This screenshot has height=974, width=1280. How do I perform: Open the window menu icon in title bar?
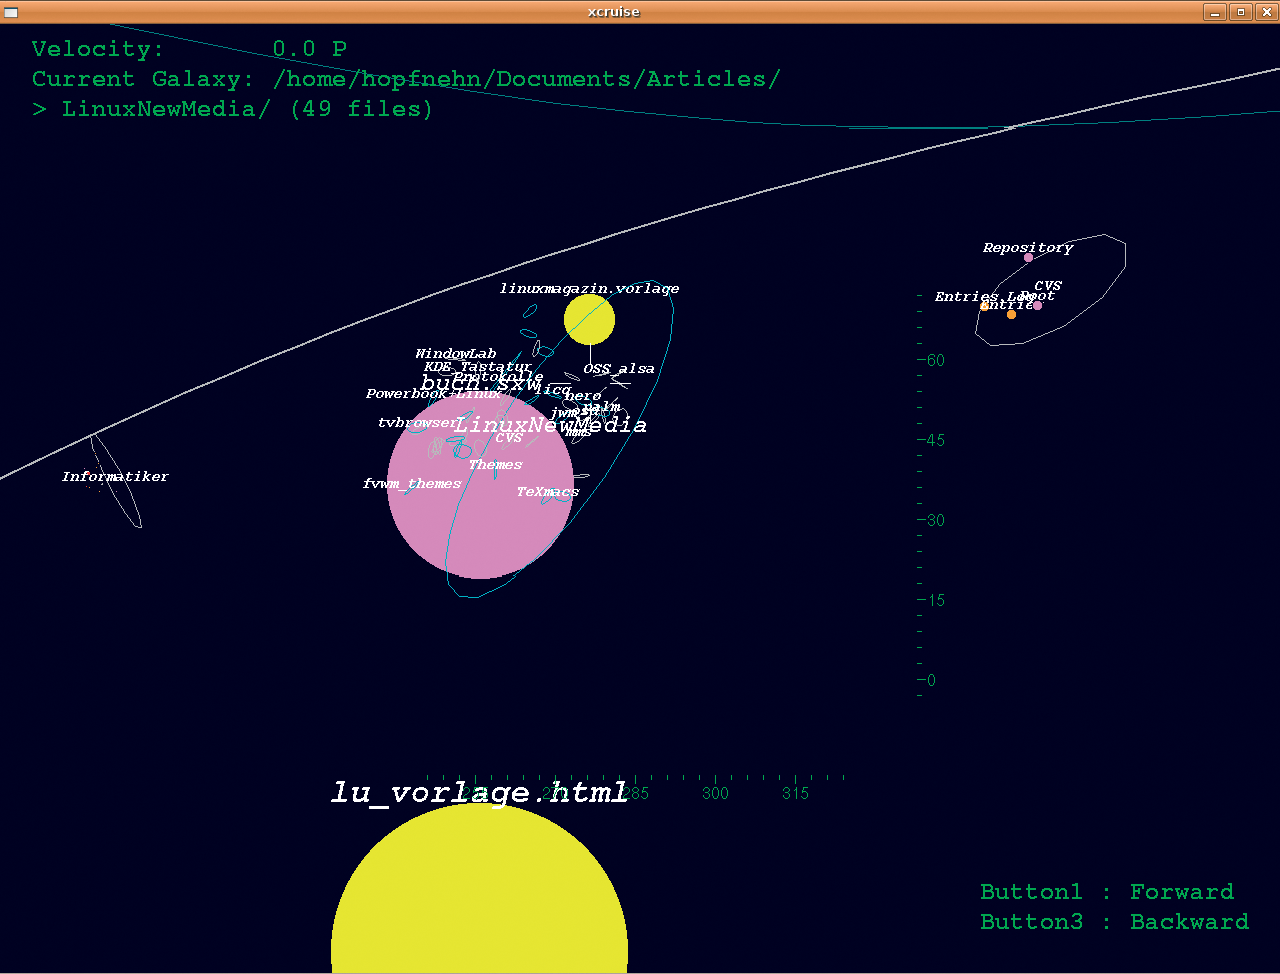pyautogui.click(x=11, y=12)
